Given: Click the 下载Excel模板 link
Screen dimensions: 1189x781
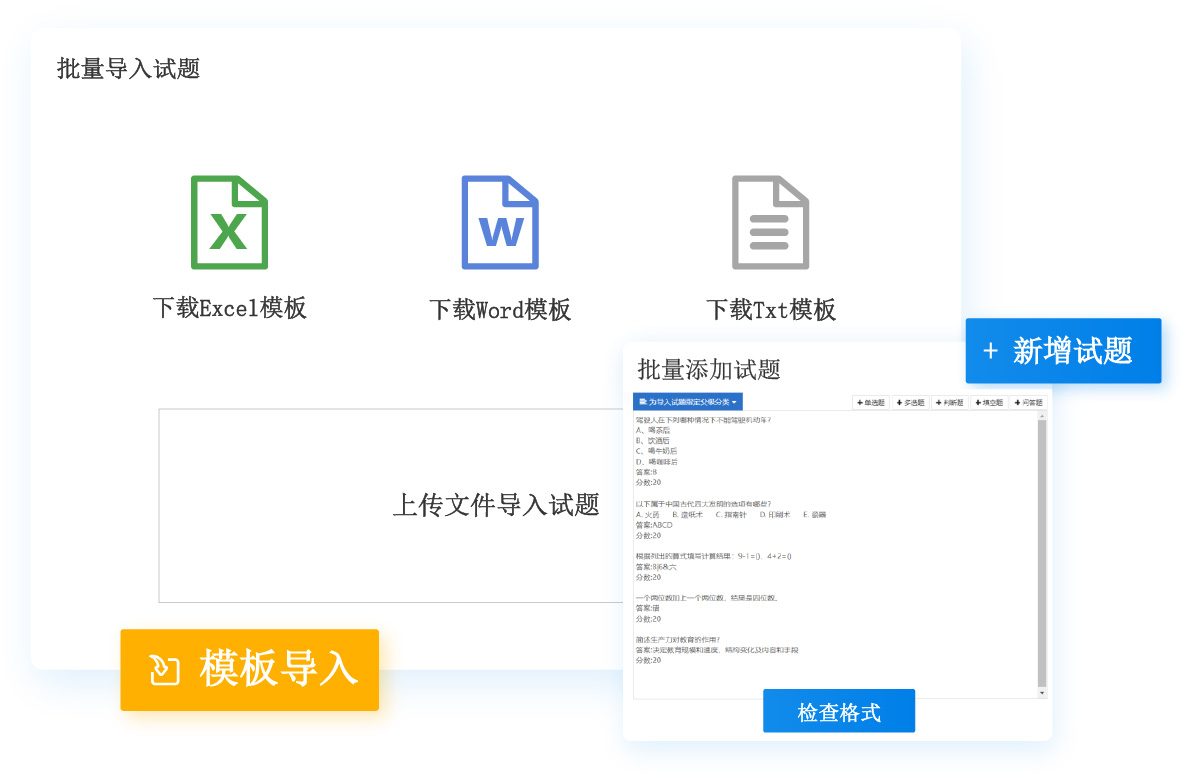Looking at the screenshot, I should pyautogui.click(x=229, y=308).
